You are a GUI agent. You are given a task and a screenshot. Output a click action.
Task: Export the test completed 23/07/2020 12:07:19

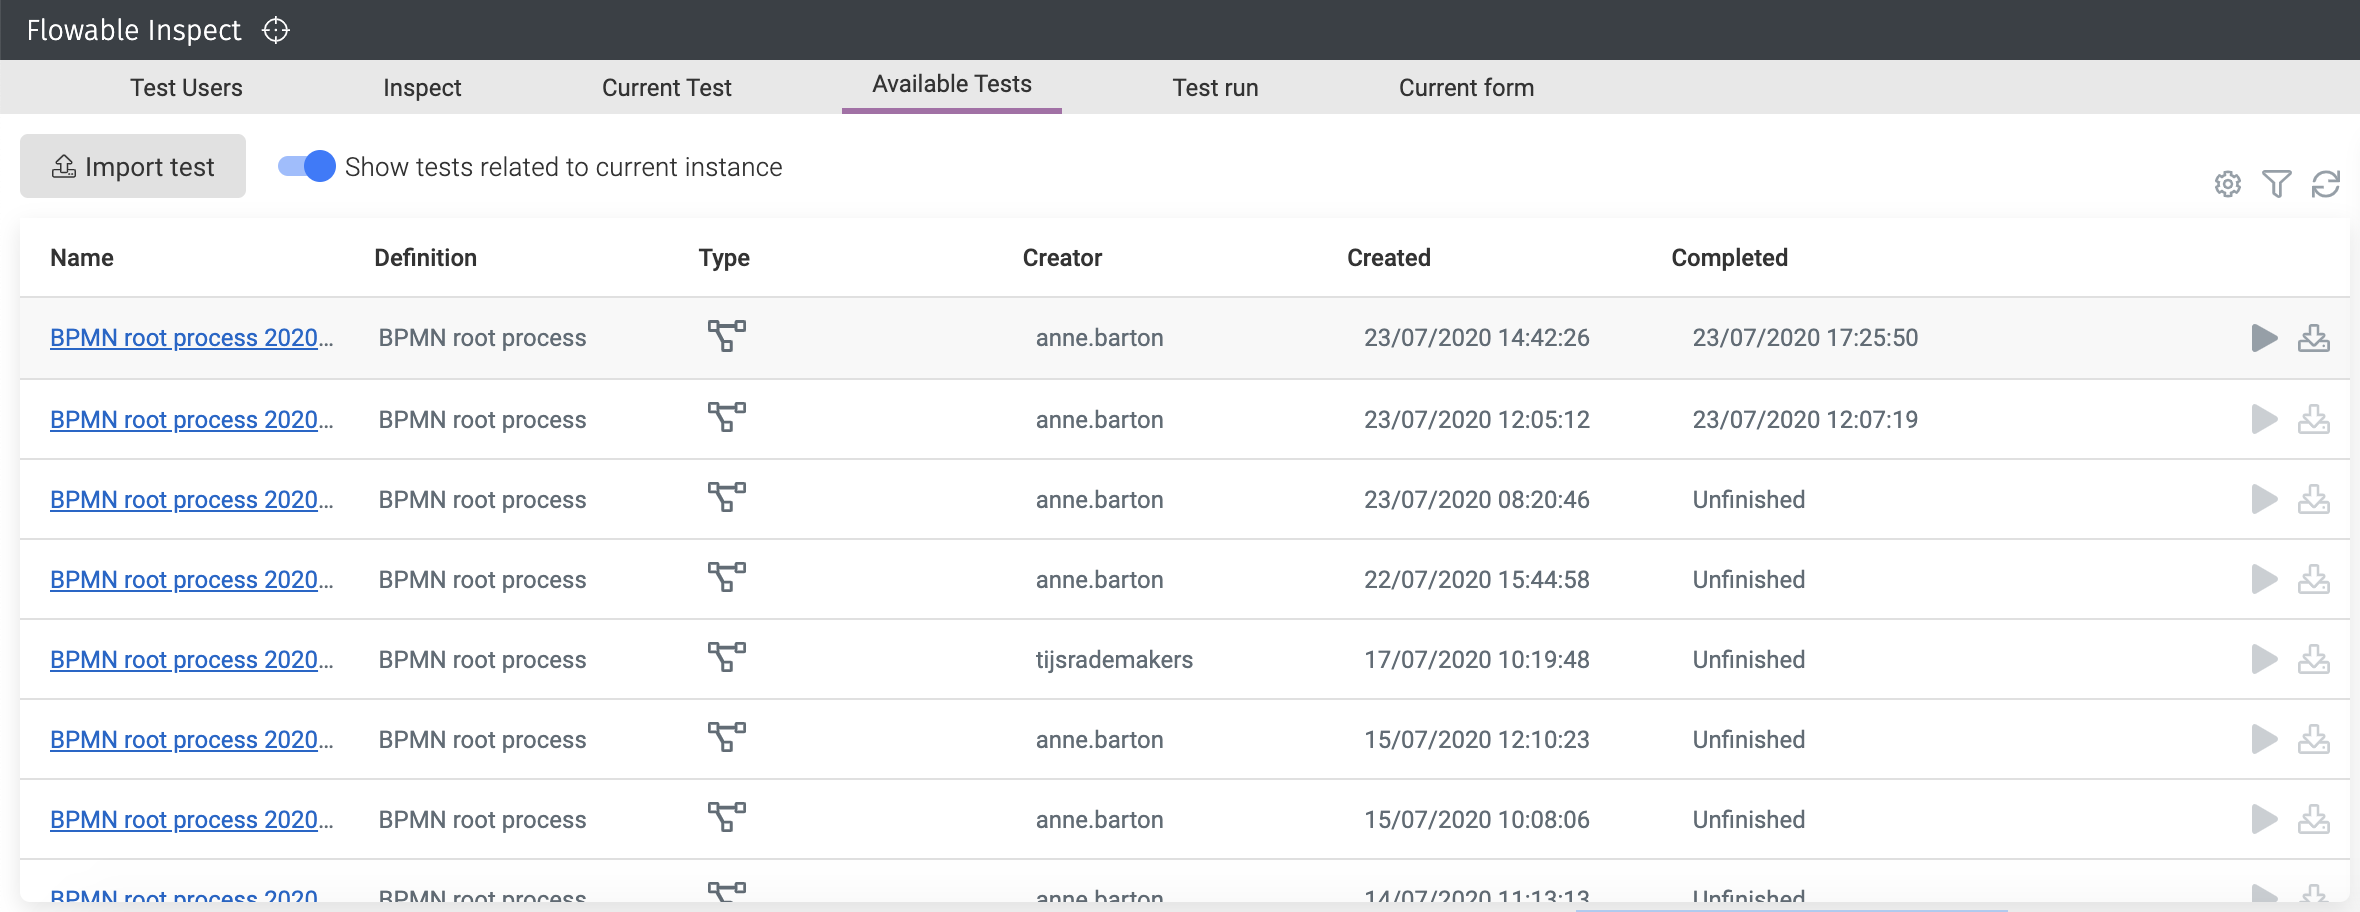[x=2315, y=419]
